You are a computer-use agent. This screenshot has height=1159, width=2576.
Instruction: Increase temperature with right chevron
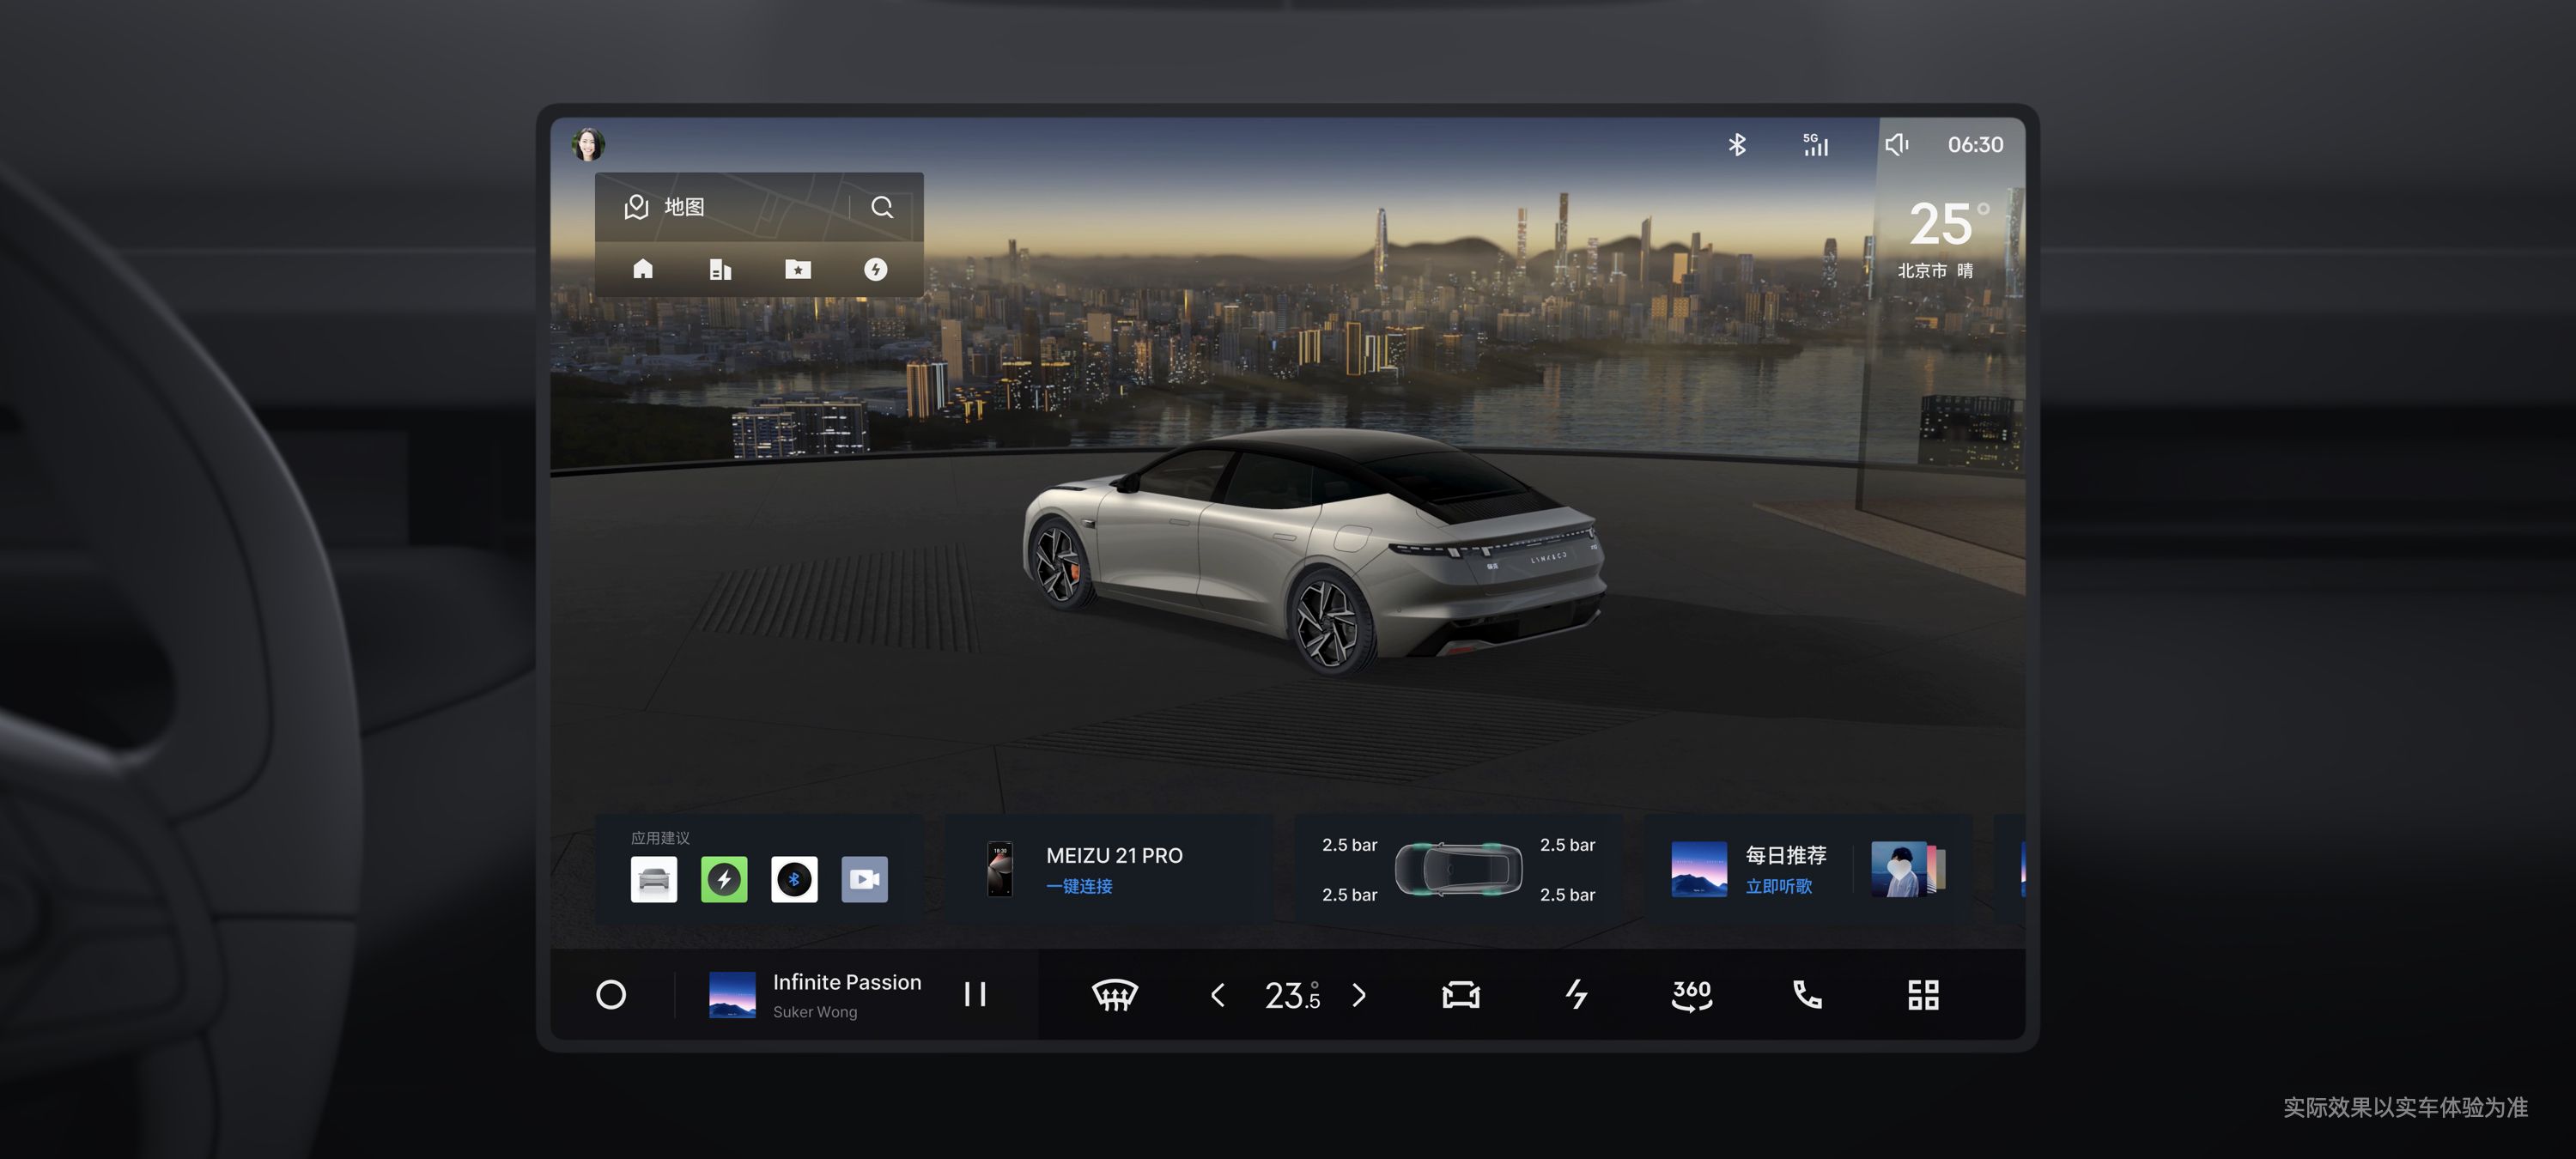[1359, 995]
